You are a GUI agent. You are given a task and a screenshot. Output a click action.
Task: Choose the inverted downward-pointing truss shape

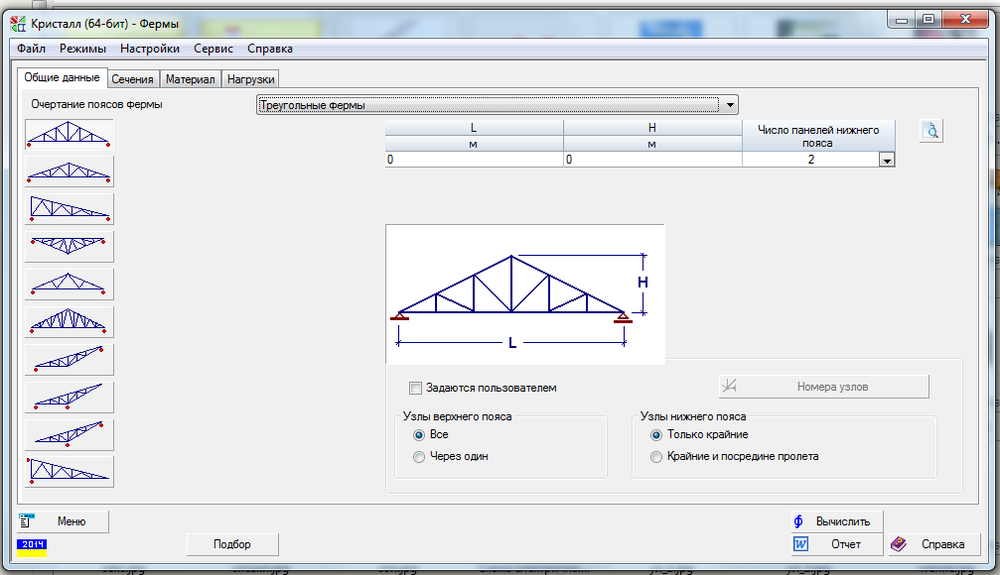tap(69, 246)
